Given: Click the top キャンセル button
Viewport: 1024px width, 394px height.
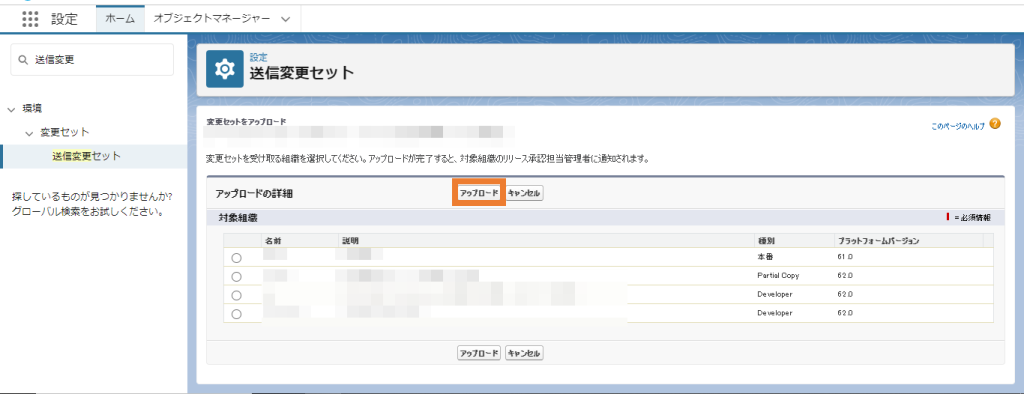Looking at the screenshot, I should [x=524, y=193].
